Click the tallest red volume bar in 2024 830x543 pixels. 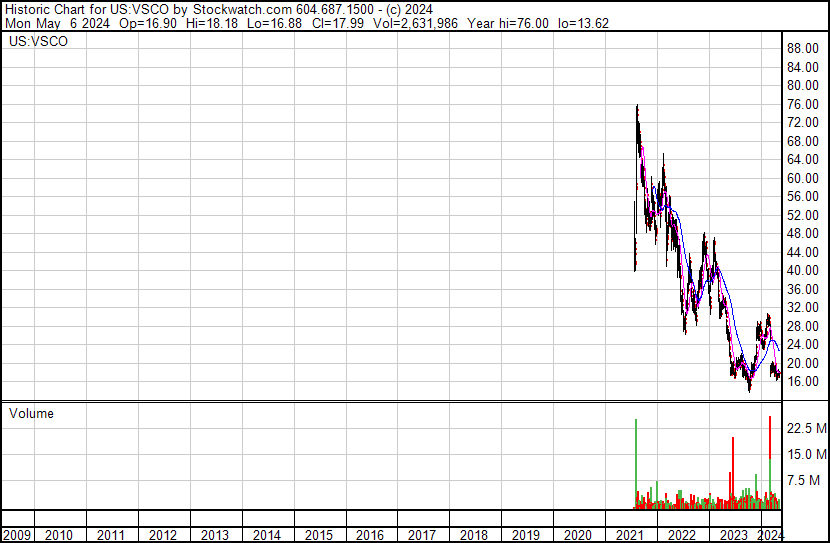[770, 437]
